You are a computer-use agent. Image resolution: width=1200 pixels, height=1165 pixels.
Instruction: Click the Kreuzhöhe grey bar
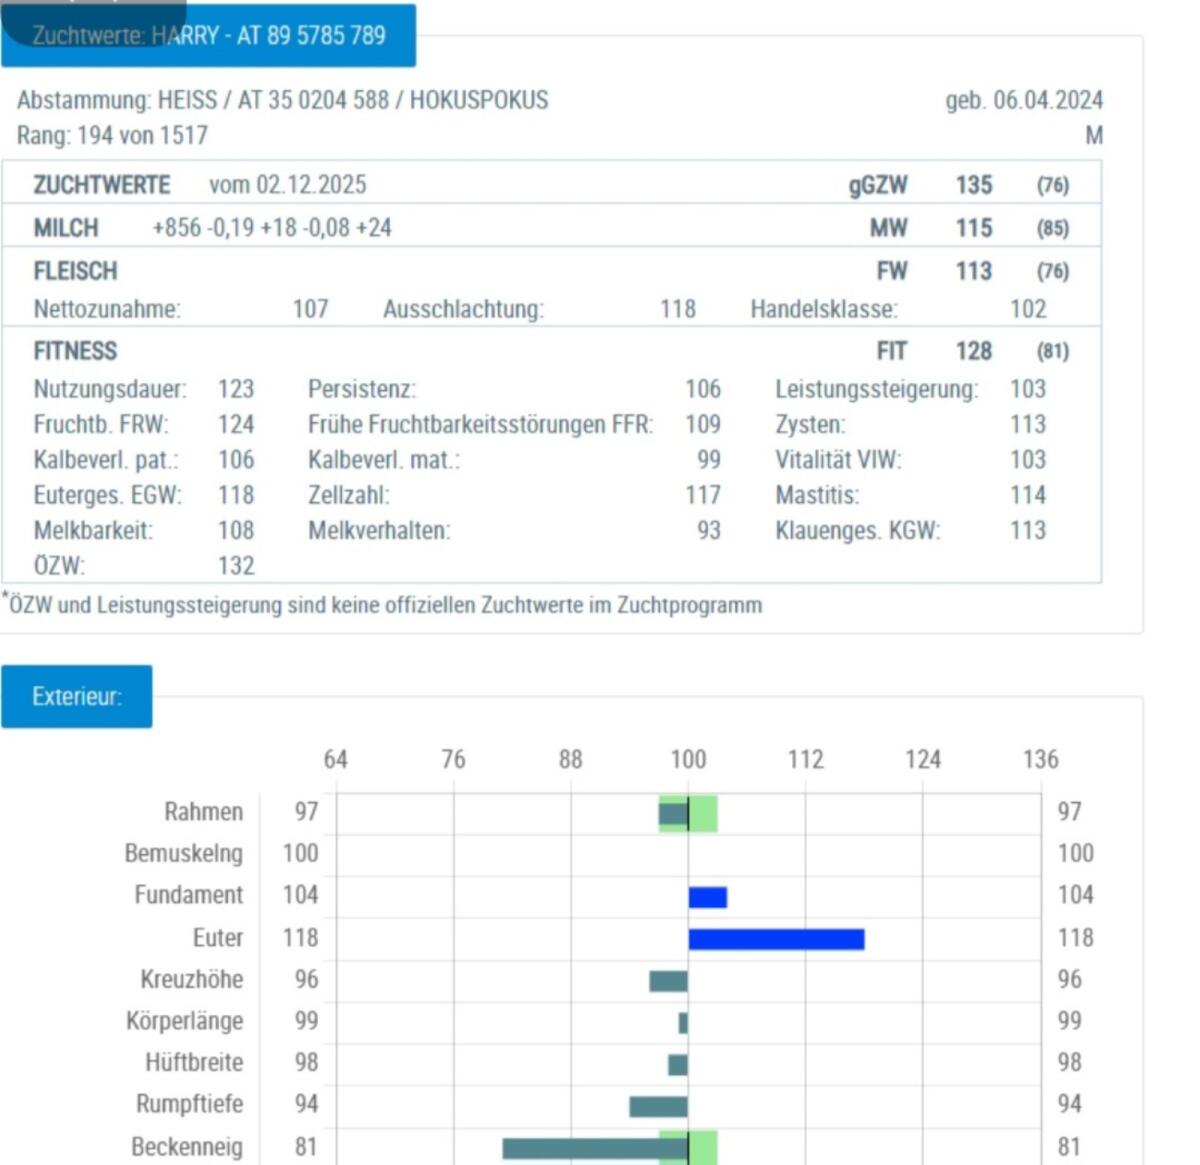[668, 981]
